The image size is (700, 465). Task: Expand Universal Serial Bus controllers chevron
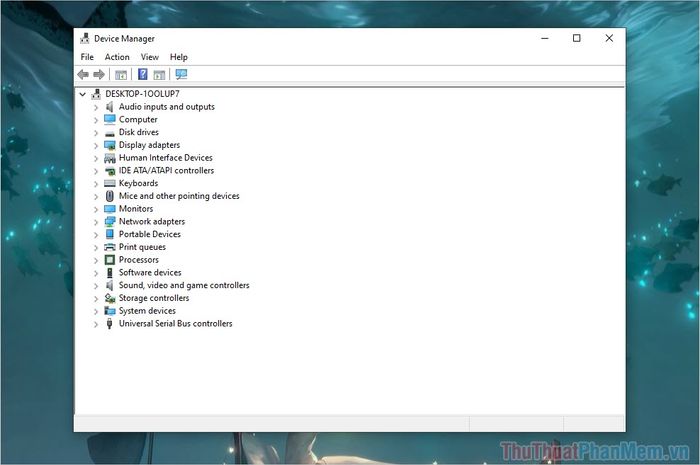point(96,324)
